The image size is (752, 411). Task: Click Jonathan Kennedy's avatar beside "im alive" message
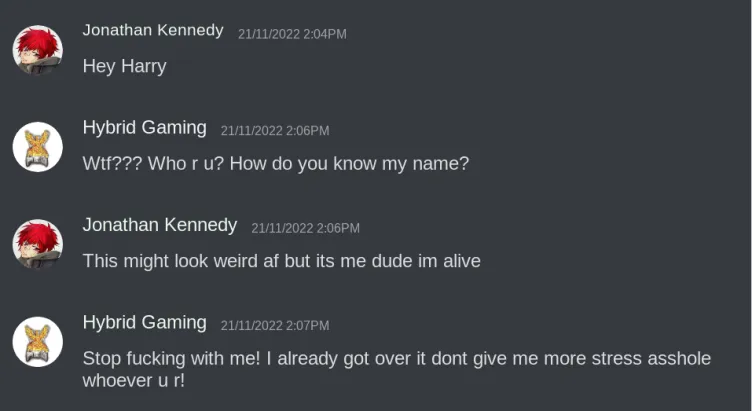[x=37, y=244]
